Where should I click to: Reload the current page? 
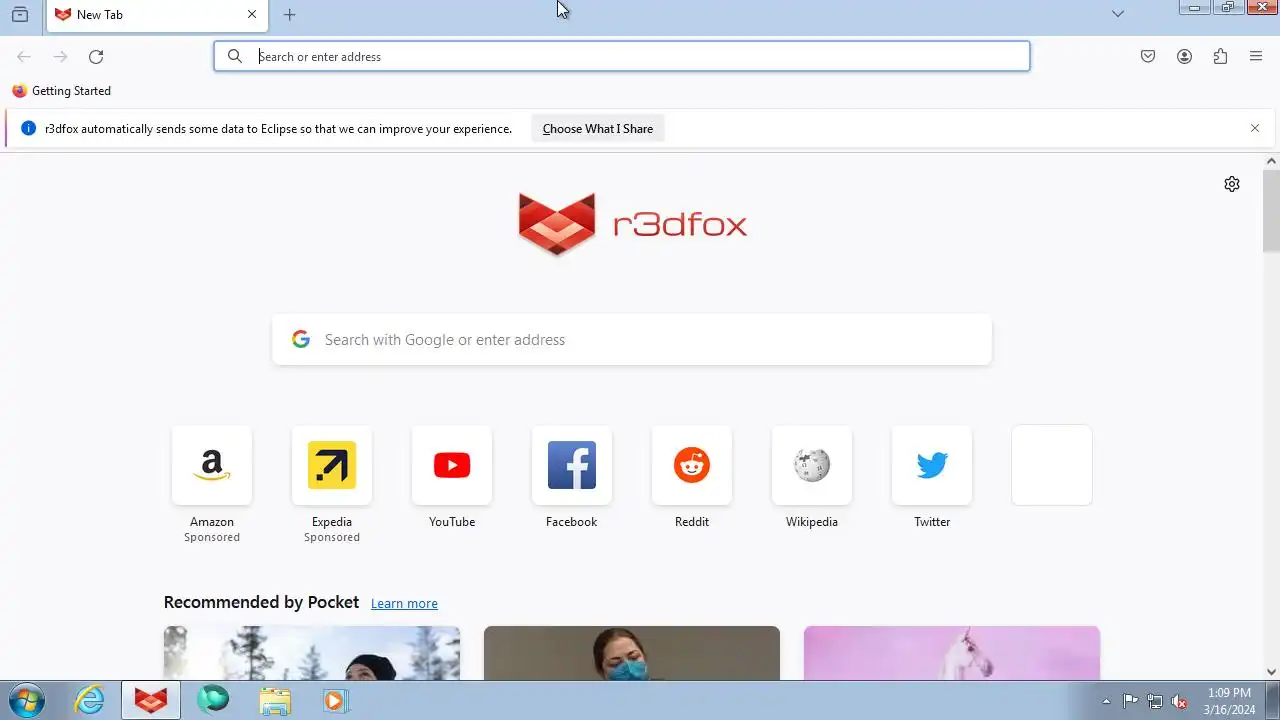[x=96, y=57]
